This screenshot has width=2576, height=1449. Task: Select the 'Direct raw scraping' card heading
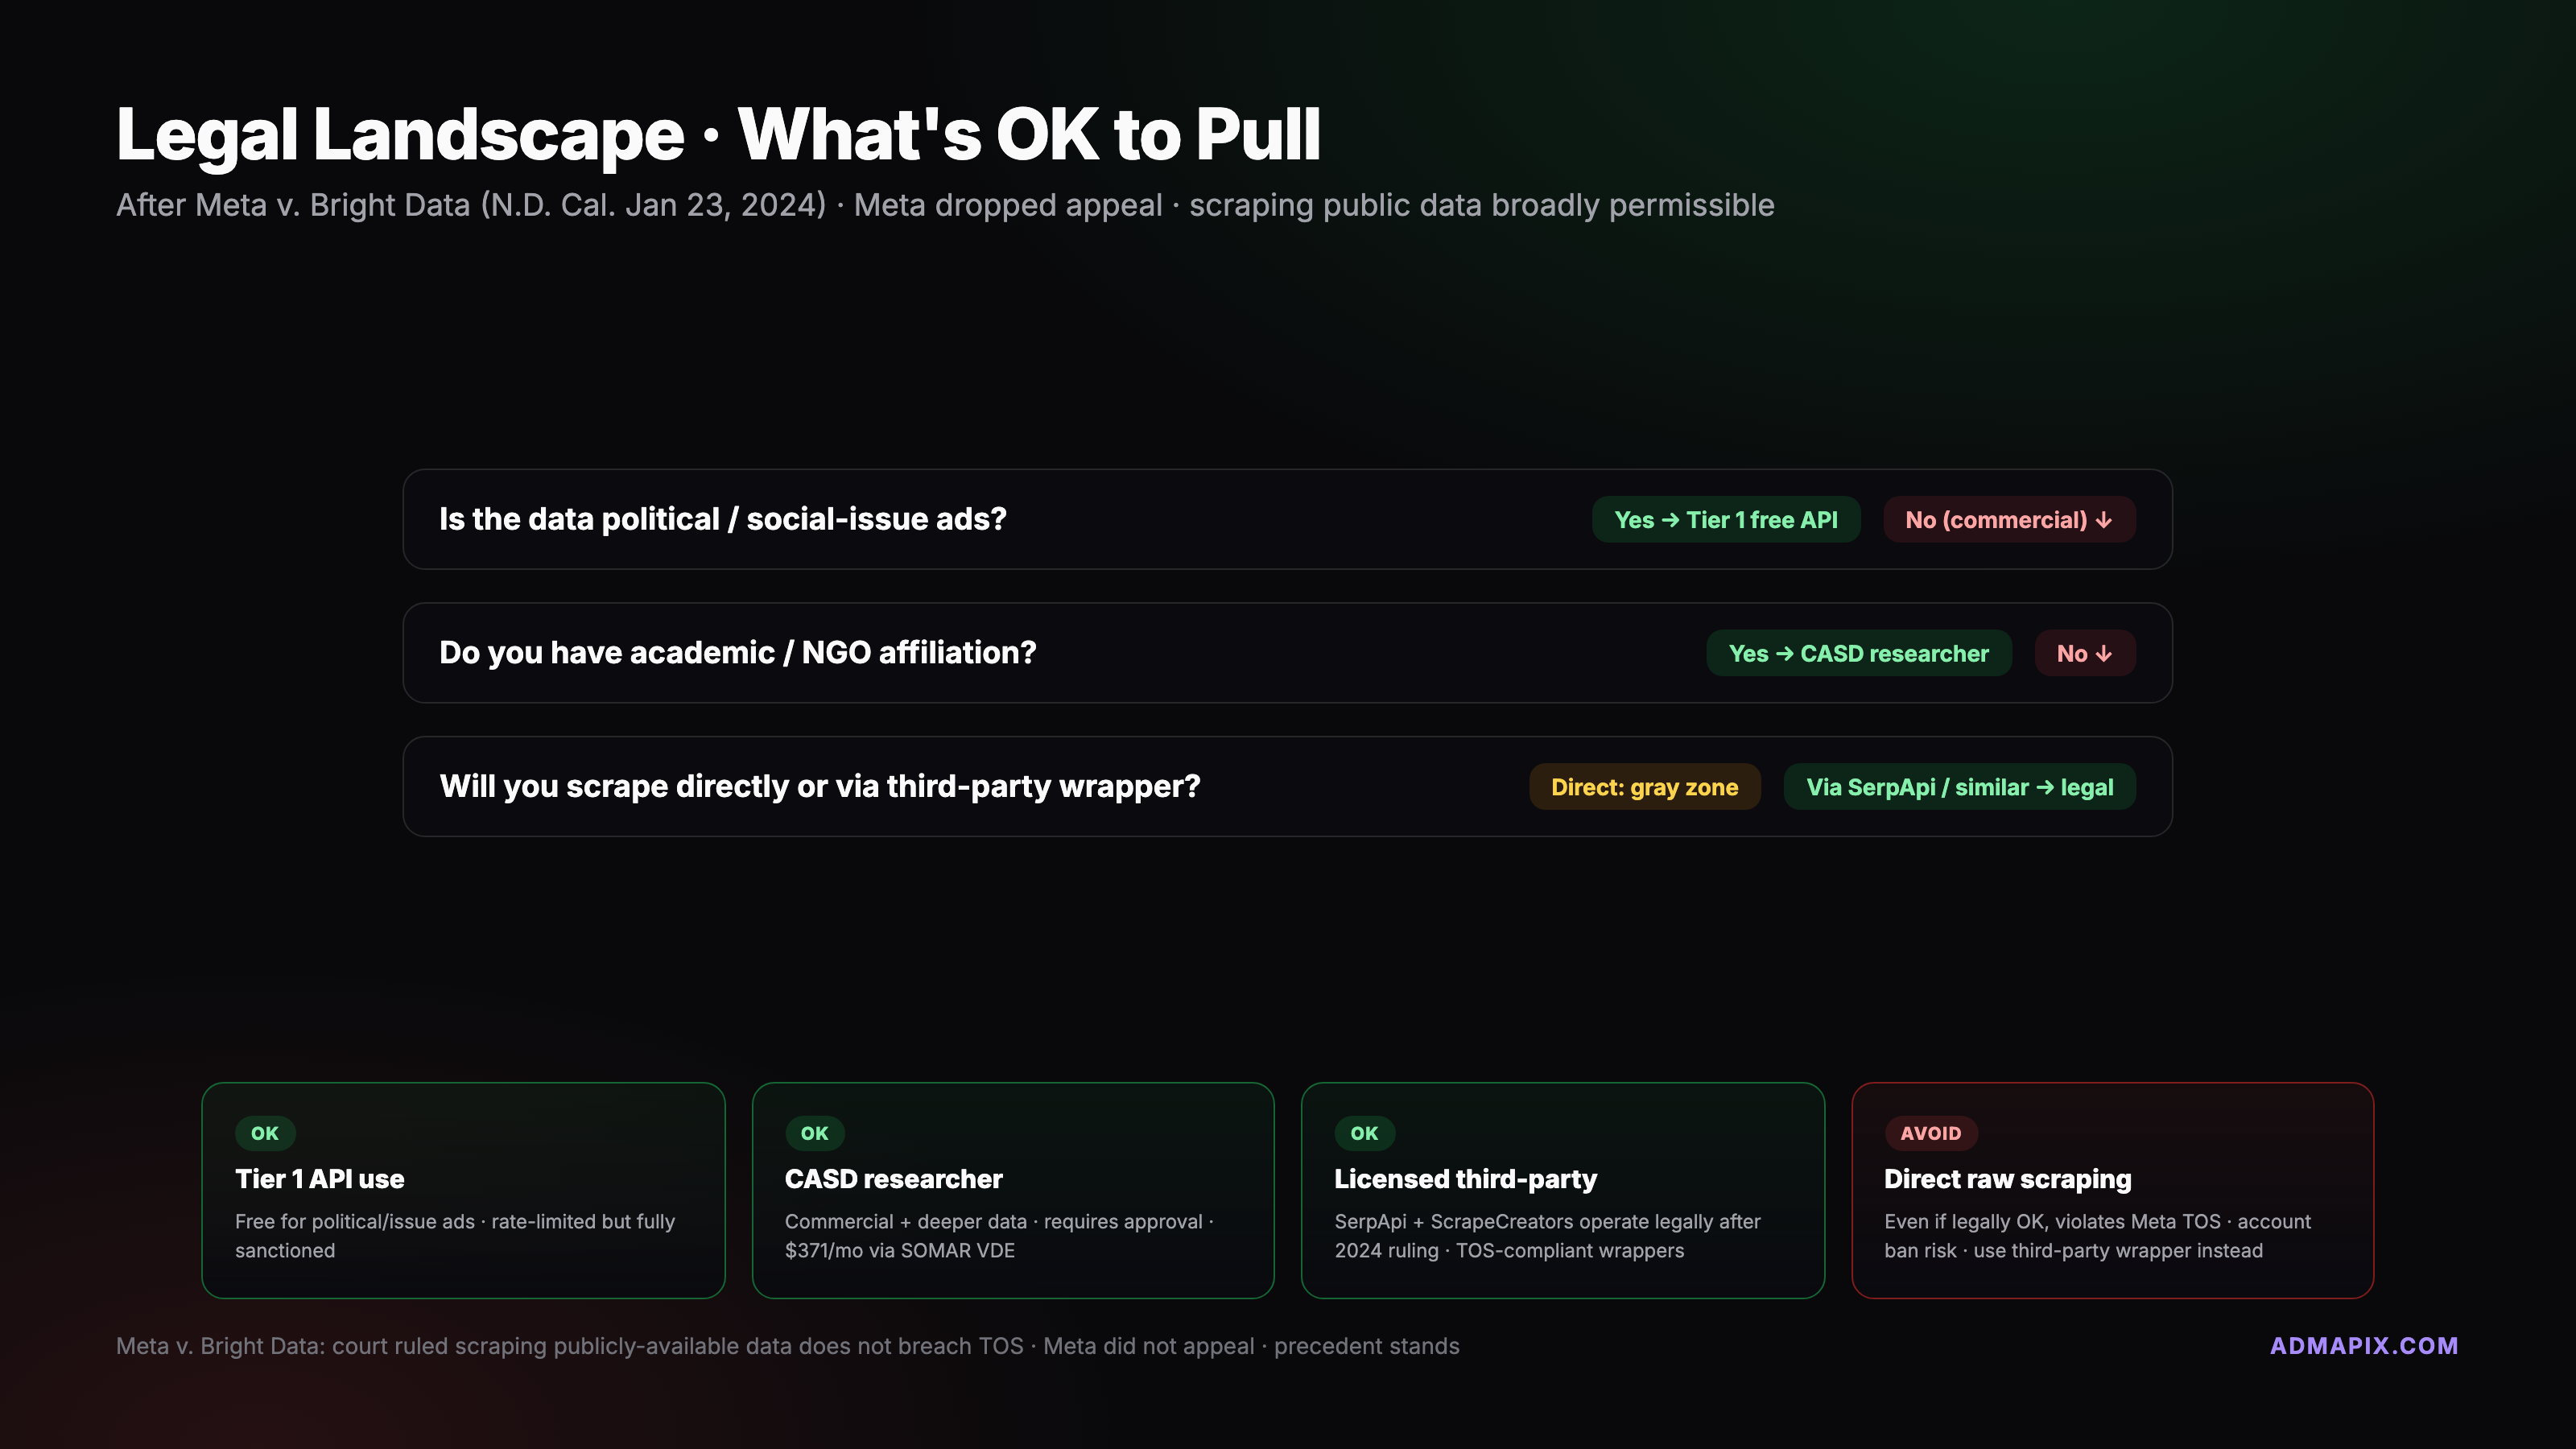pos(2007,1179)
